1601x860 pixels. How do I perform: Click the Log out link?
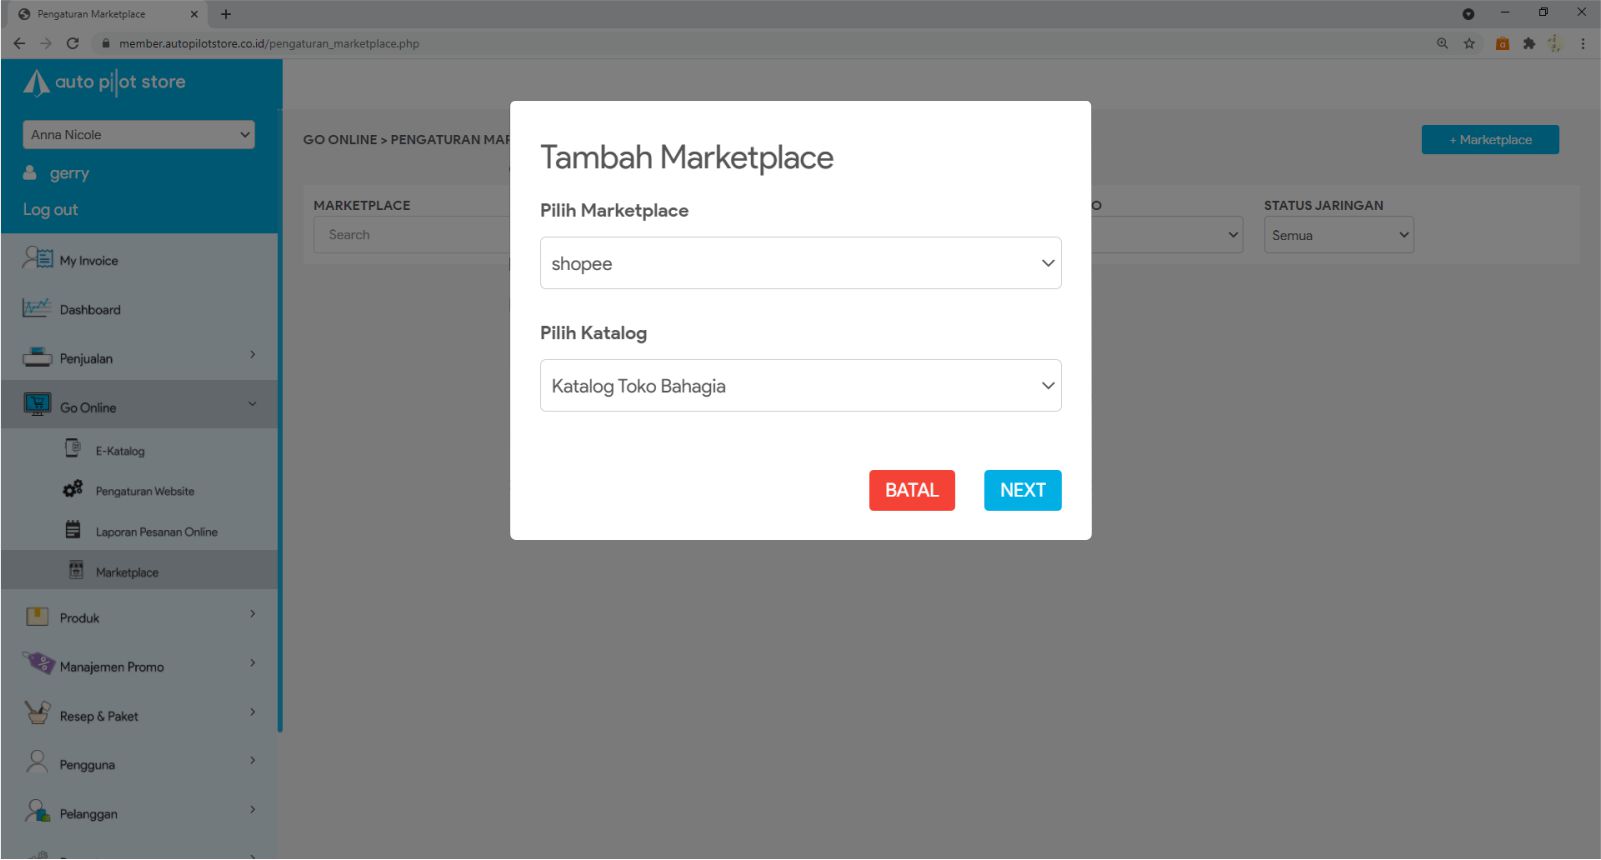pos(50,210)
